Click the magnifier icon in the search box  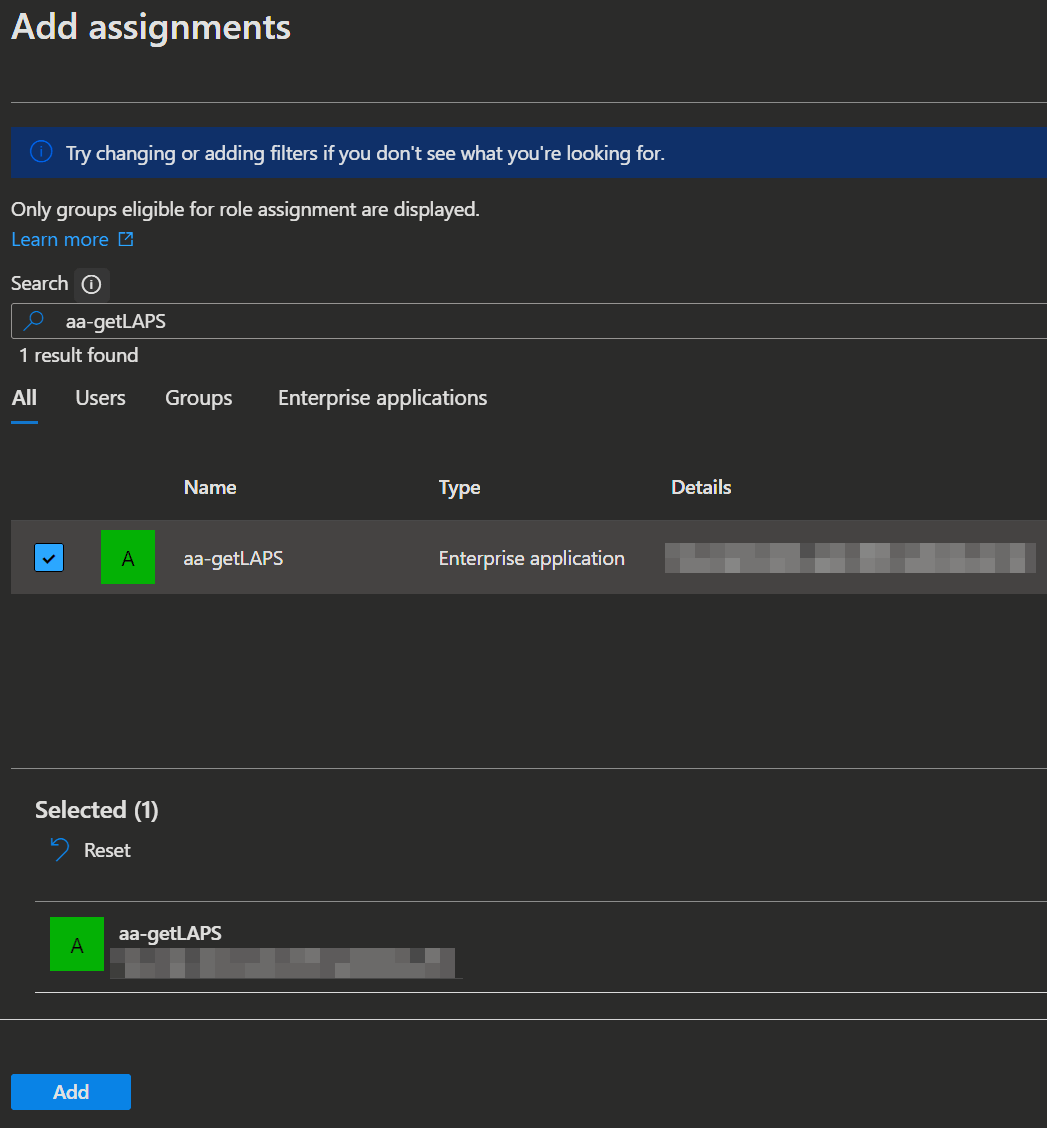click(x=34, y=321)
